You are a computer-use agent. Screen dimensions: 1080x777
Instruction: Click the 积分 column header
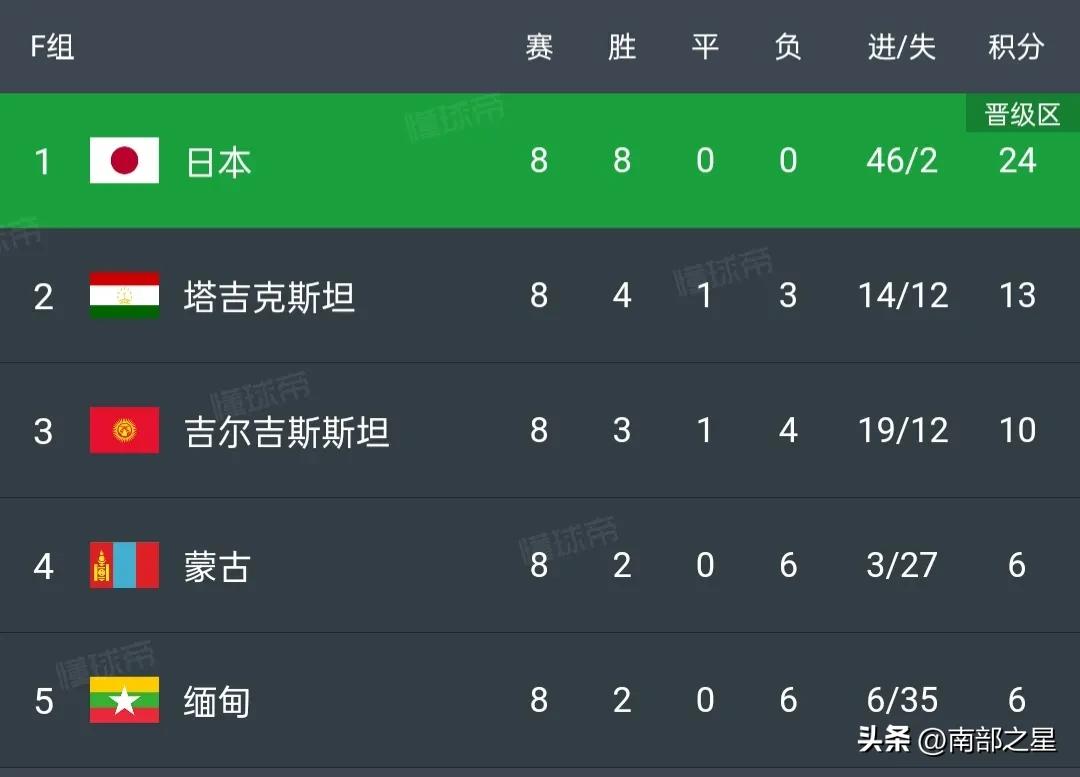[x=1016, y=47]
